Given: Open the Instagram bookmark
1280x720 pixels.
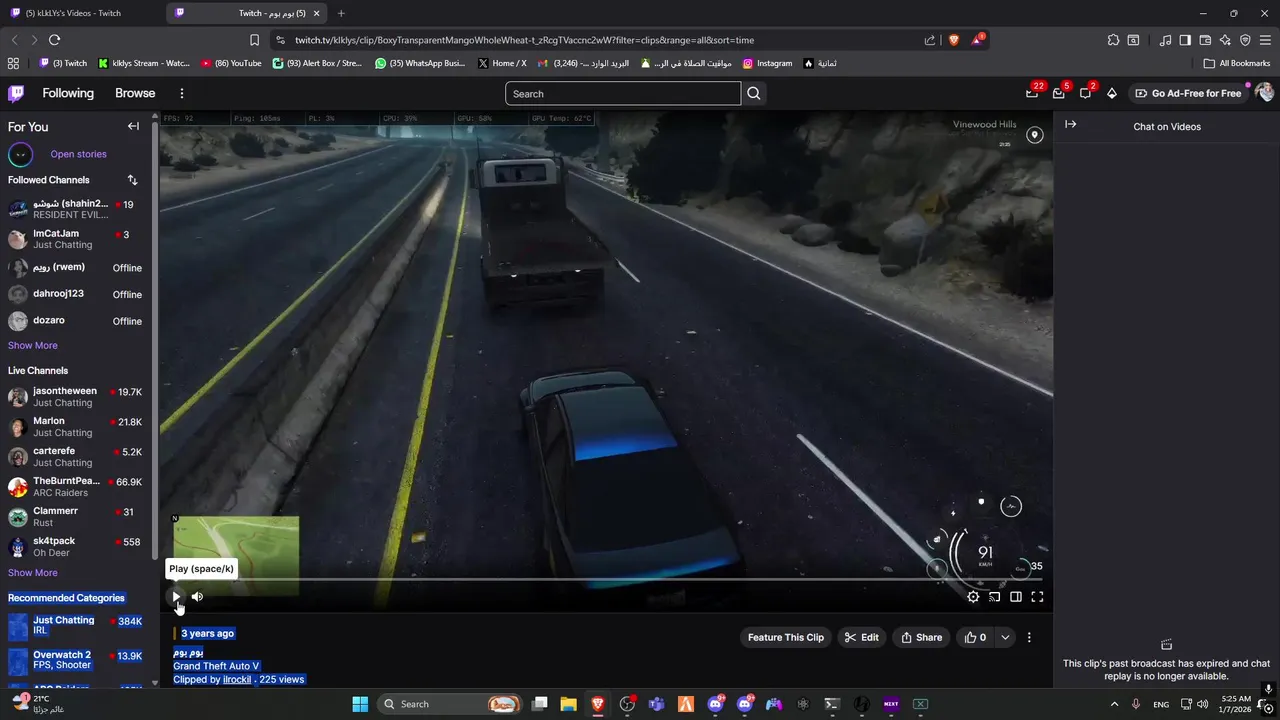Looking at the screenshot, I should coord(767,63).
